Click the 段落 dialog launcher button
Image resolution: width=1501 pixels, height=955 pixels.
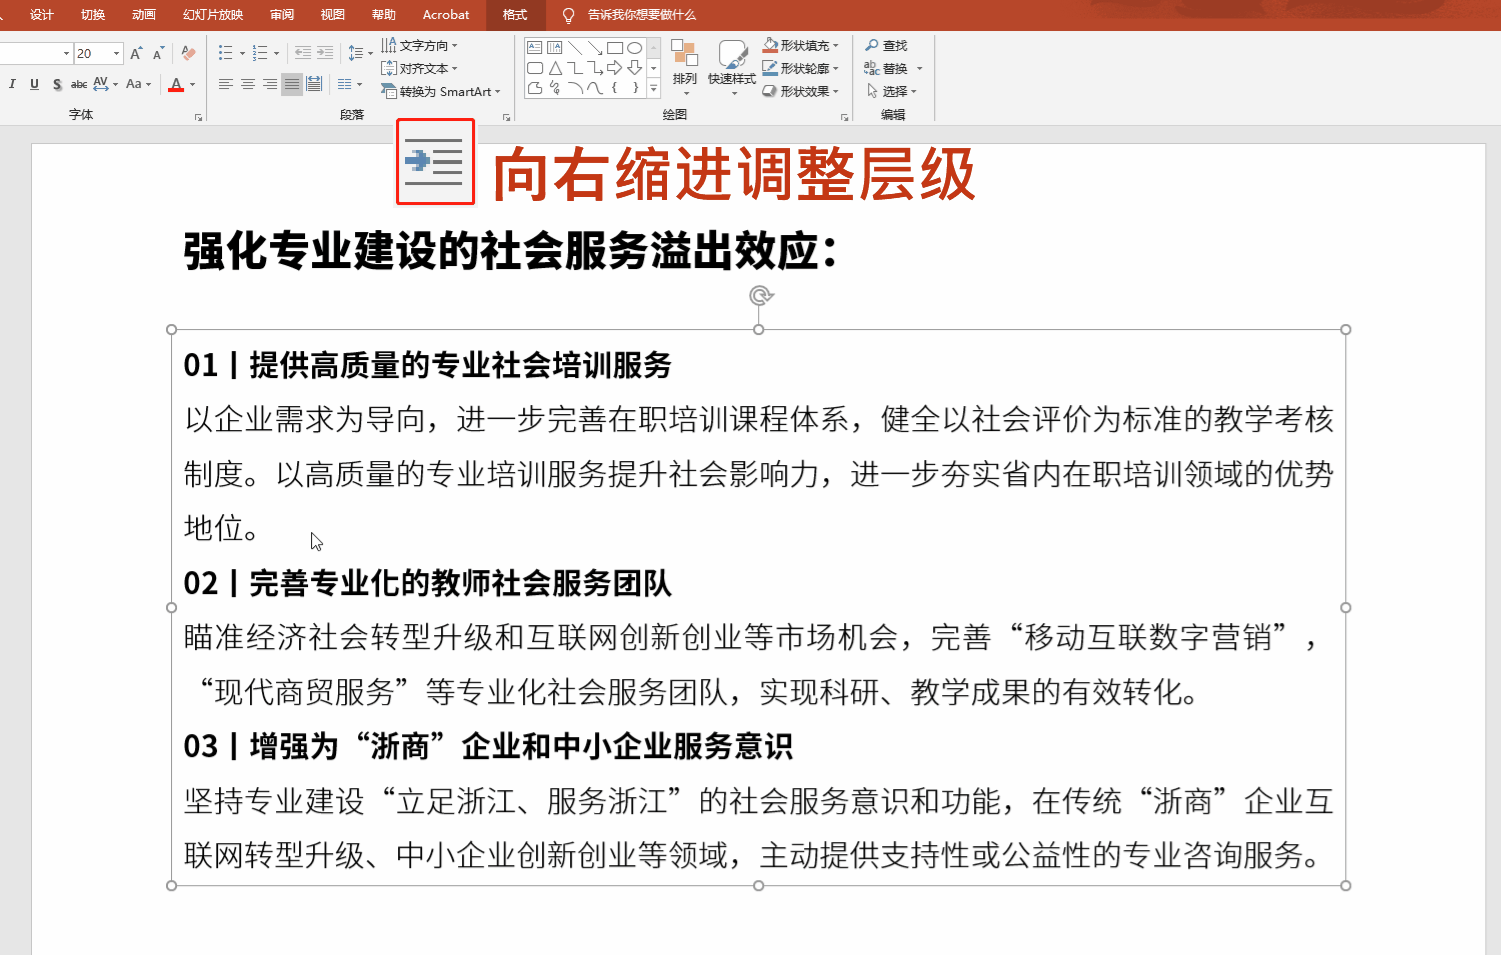coord(506,116)
